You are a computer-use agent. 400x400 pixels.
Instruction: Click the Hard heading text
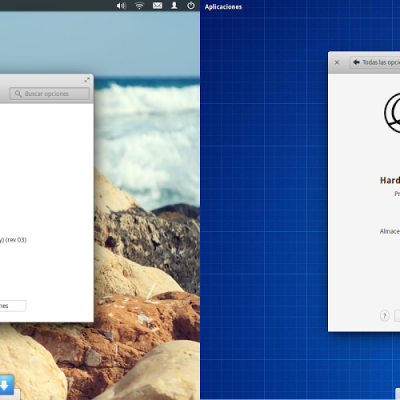[390, 180]
